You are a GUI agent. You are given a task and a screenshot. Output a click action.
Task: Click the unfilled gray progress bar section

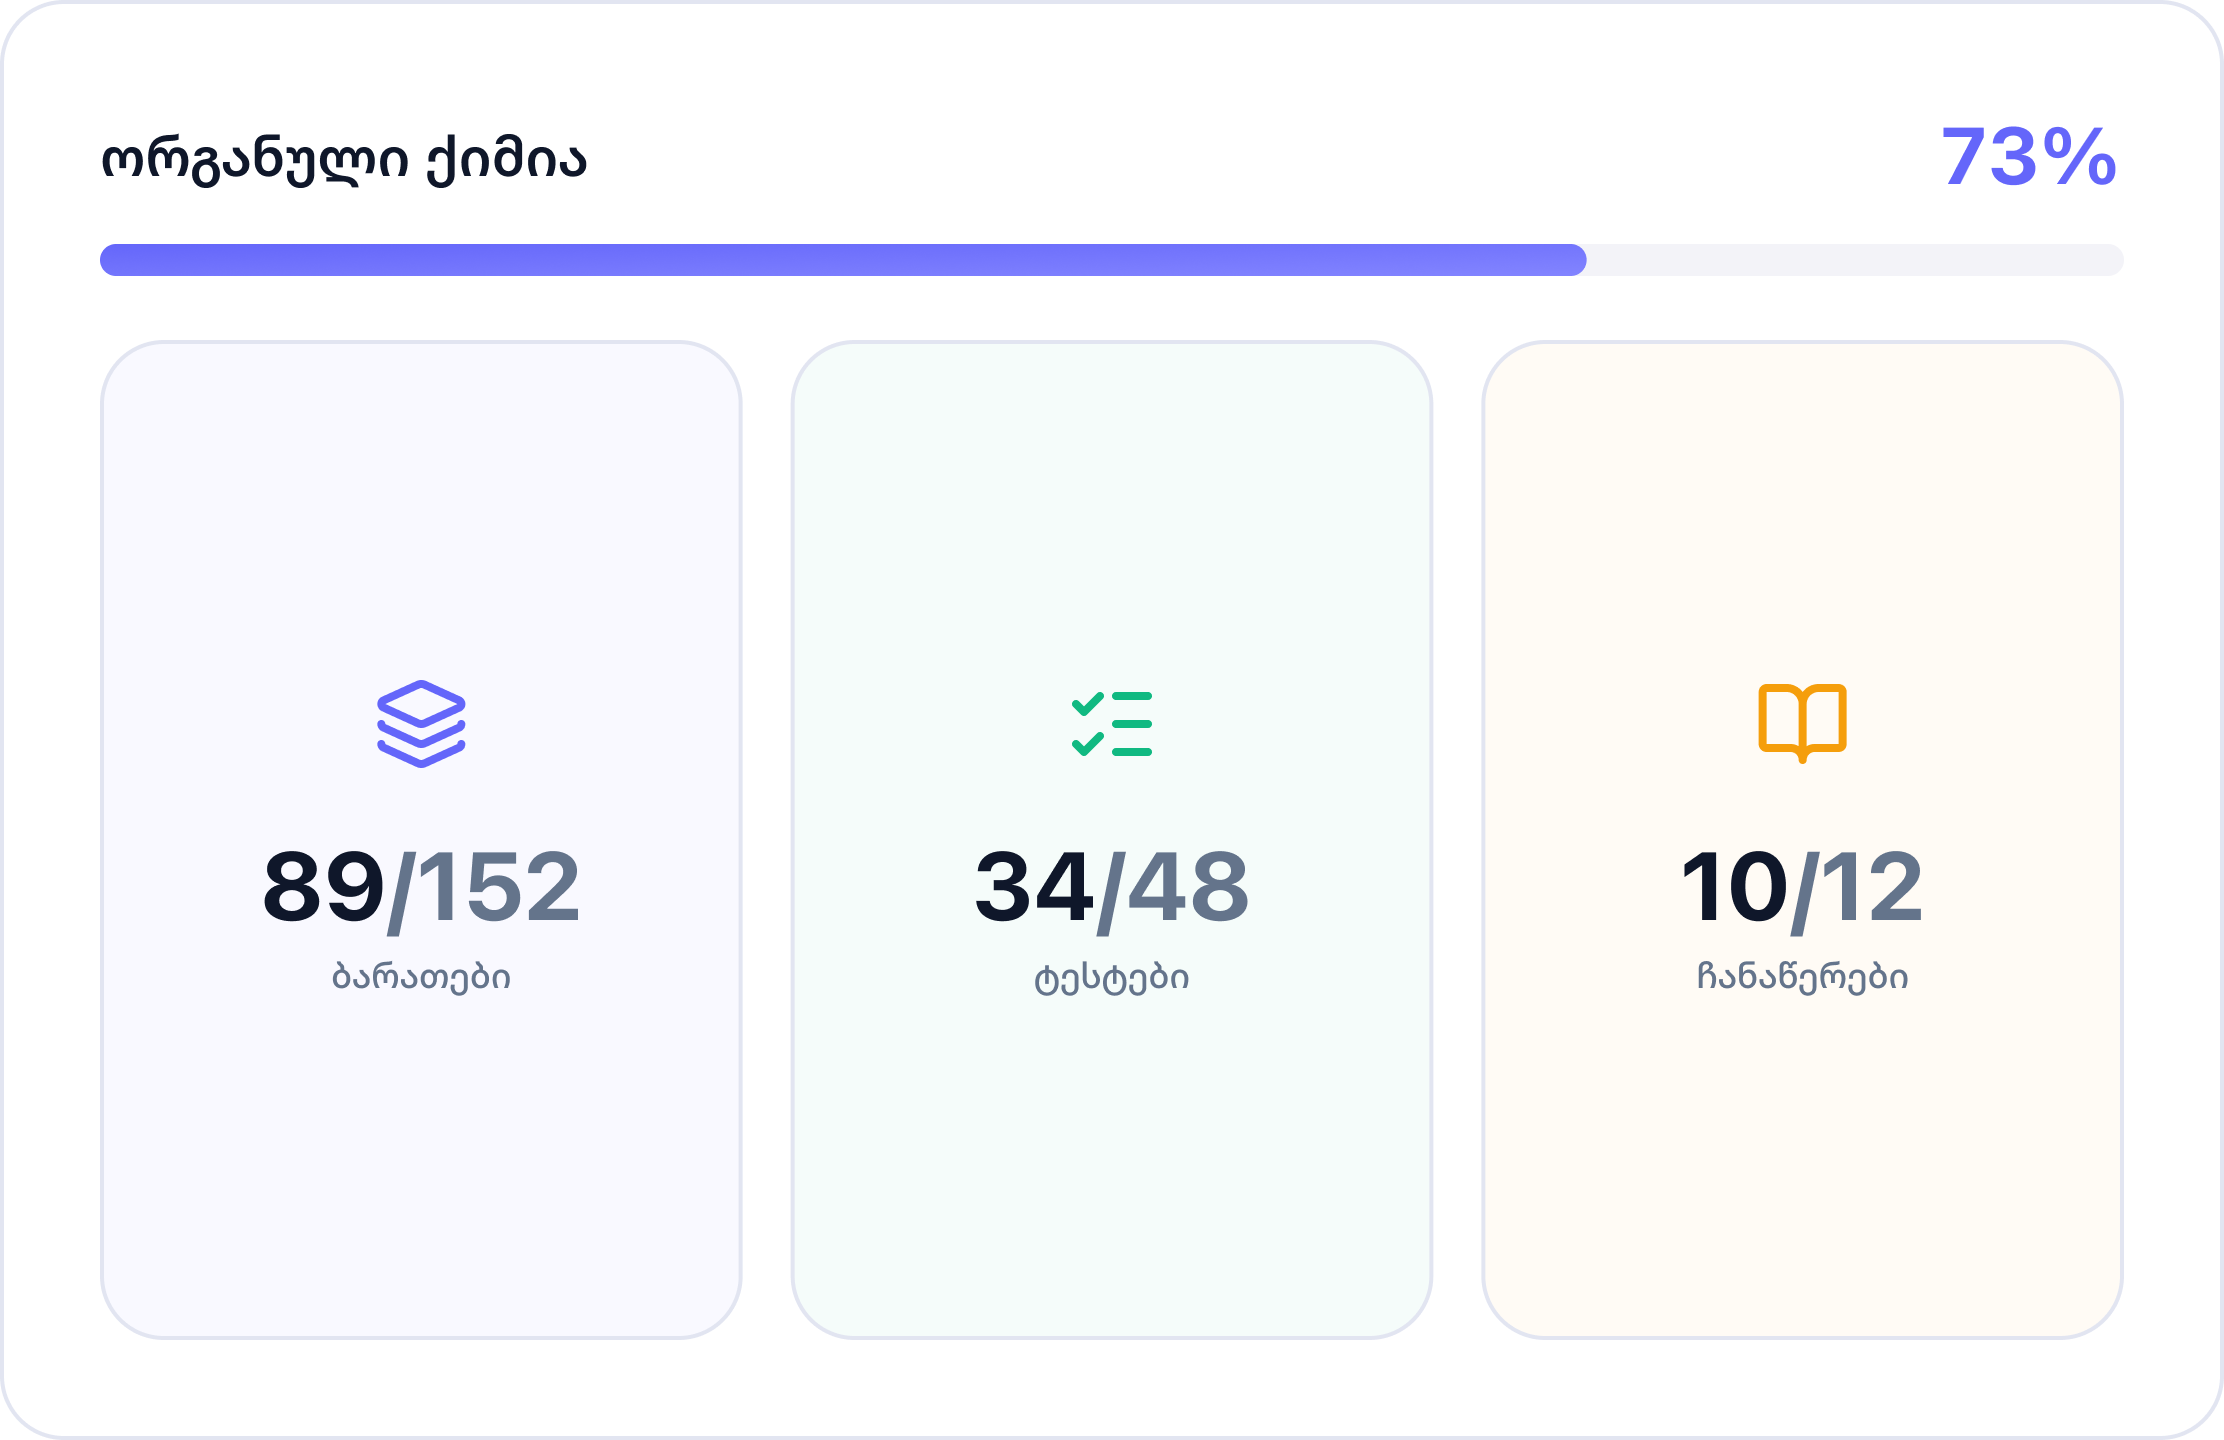coord(1855,260)
